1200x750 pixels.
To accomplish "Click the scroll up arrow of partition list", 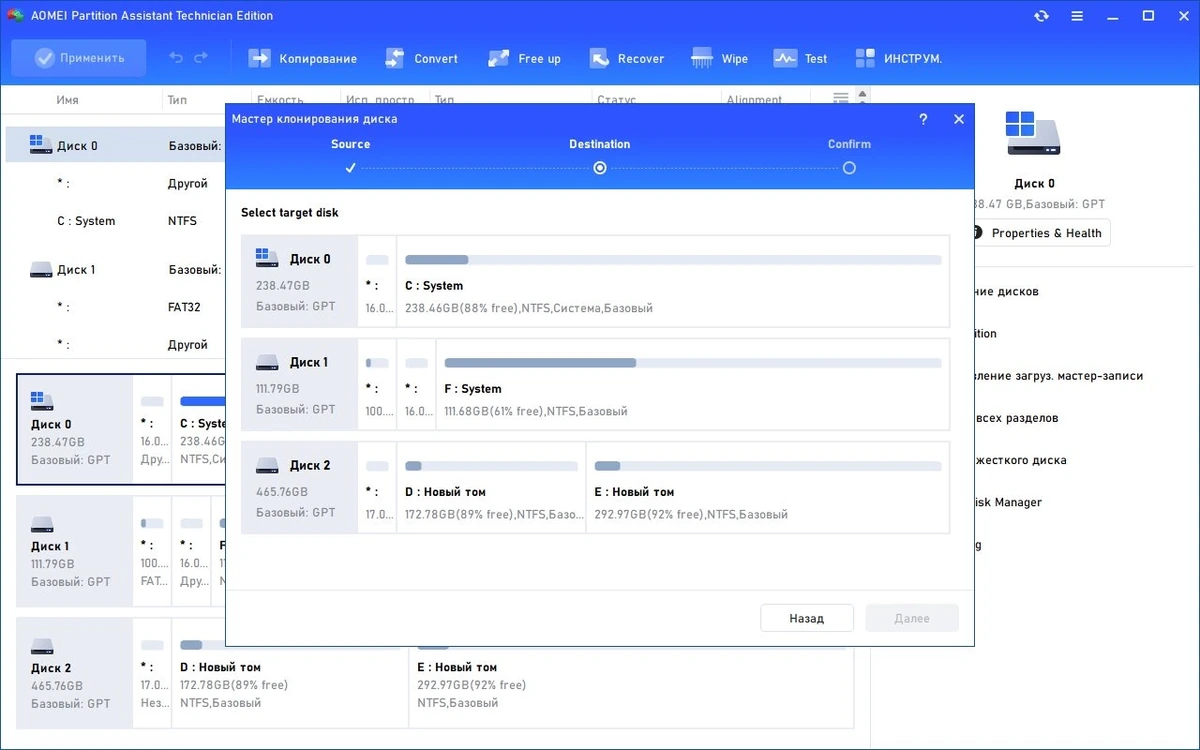I will click(862, 94).
